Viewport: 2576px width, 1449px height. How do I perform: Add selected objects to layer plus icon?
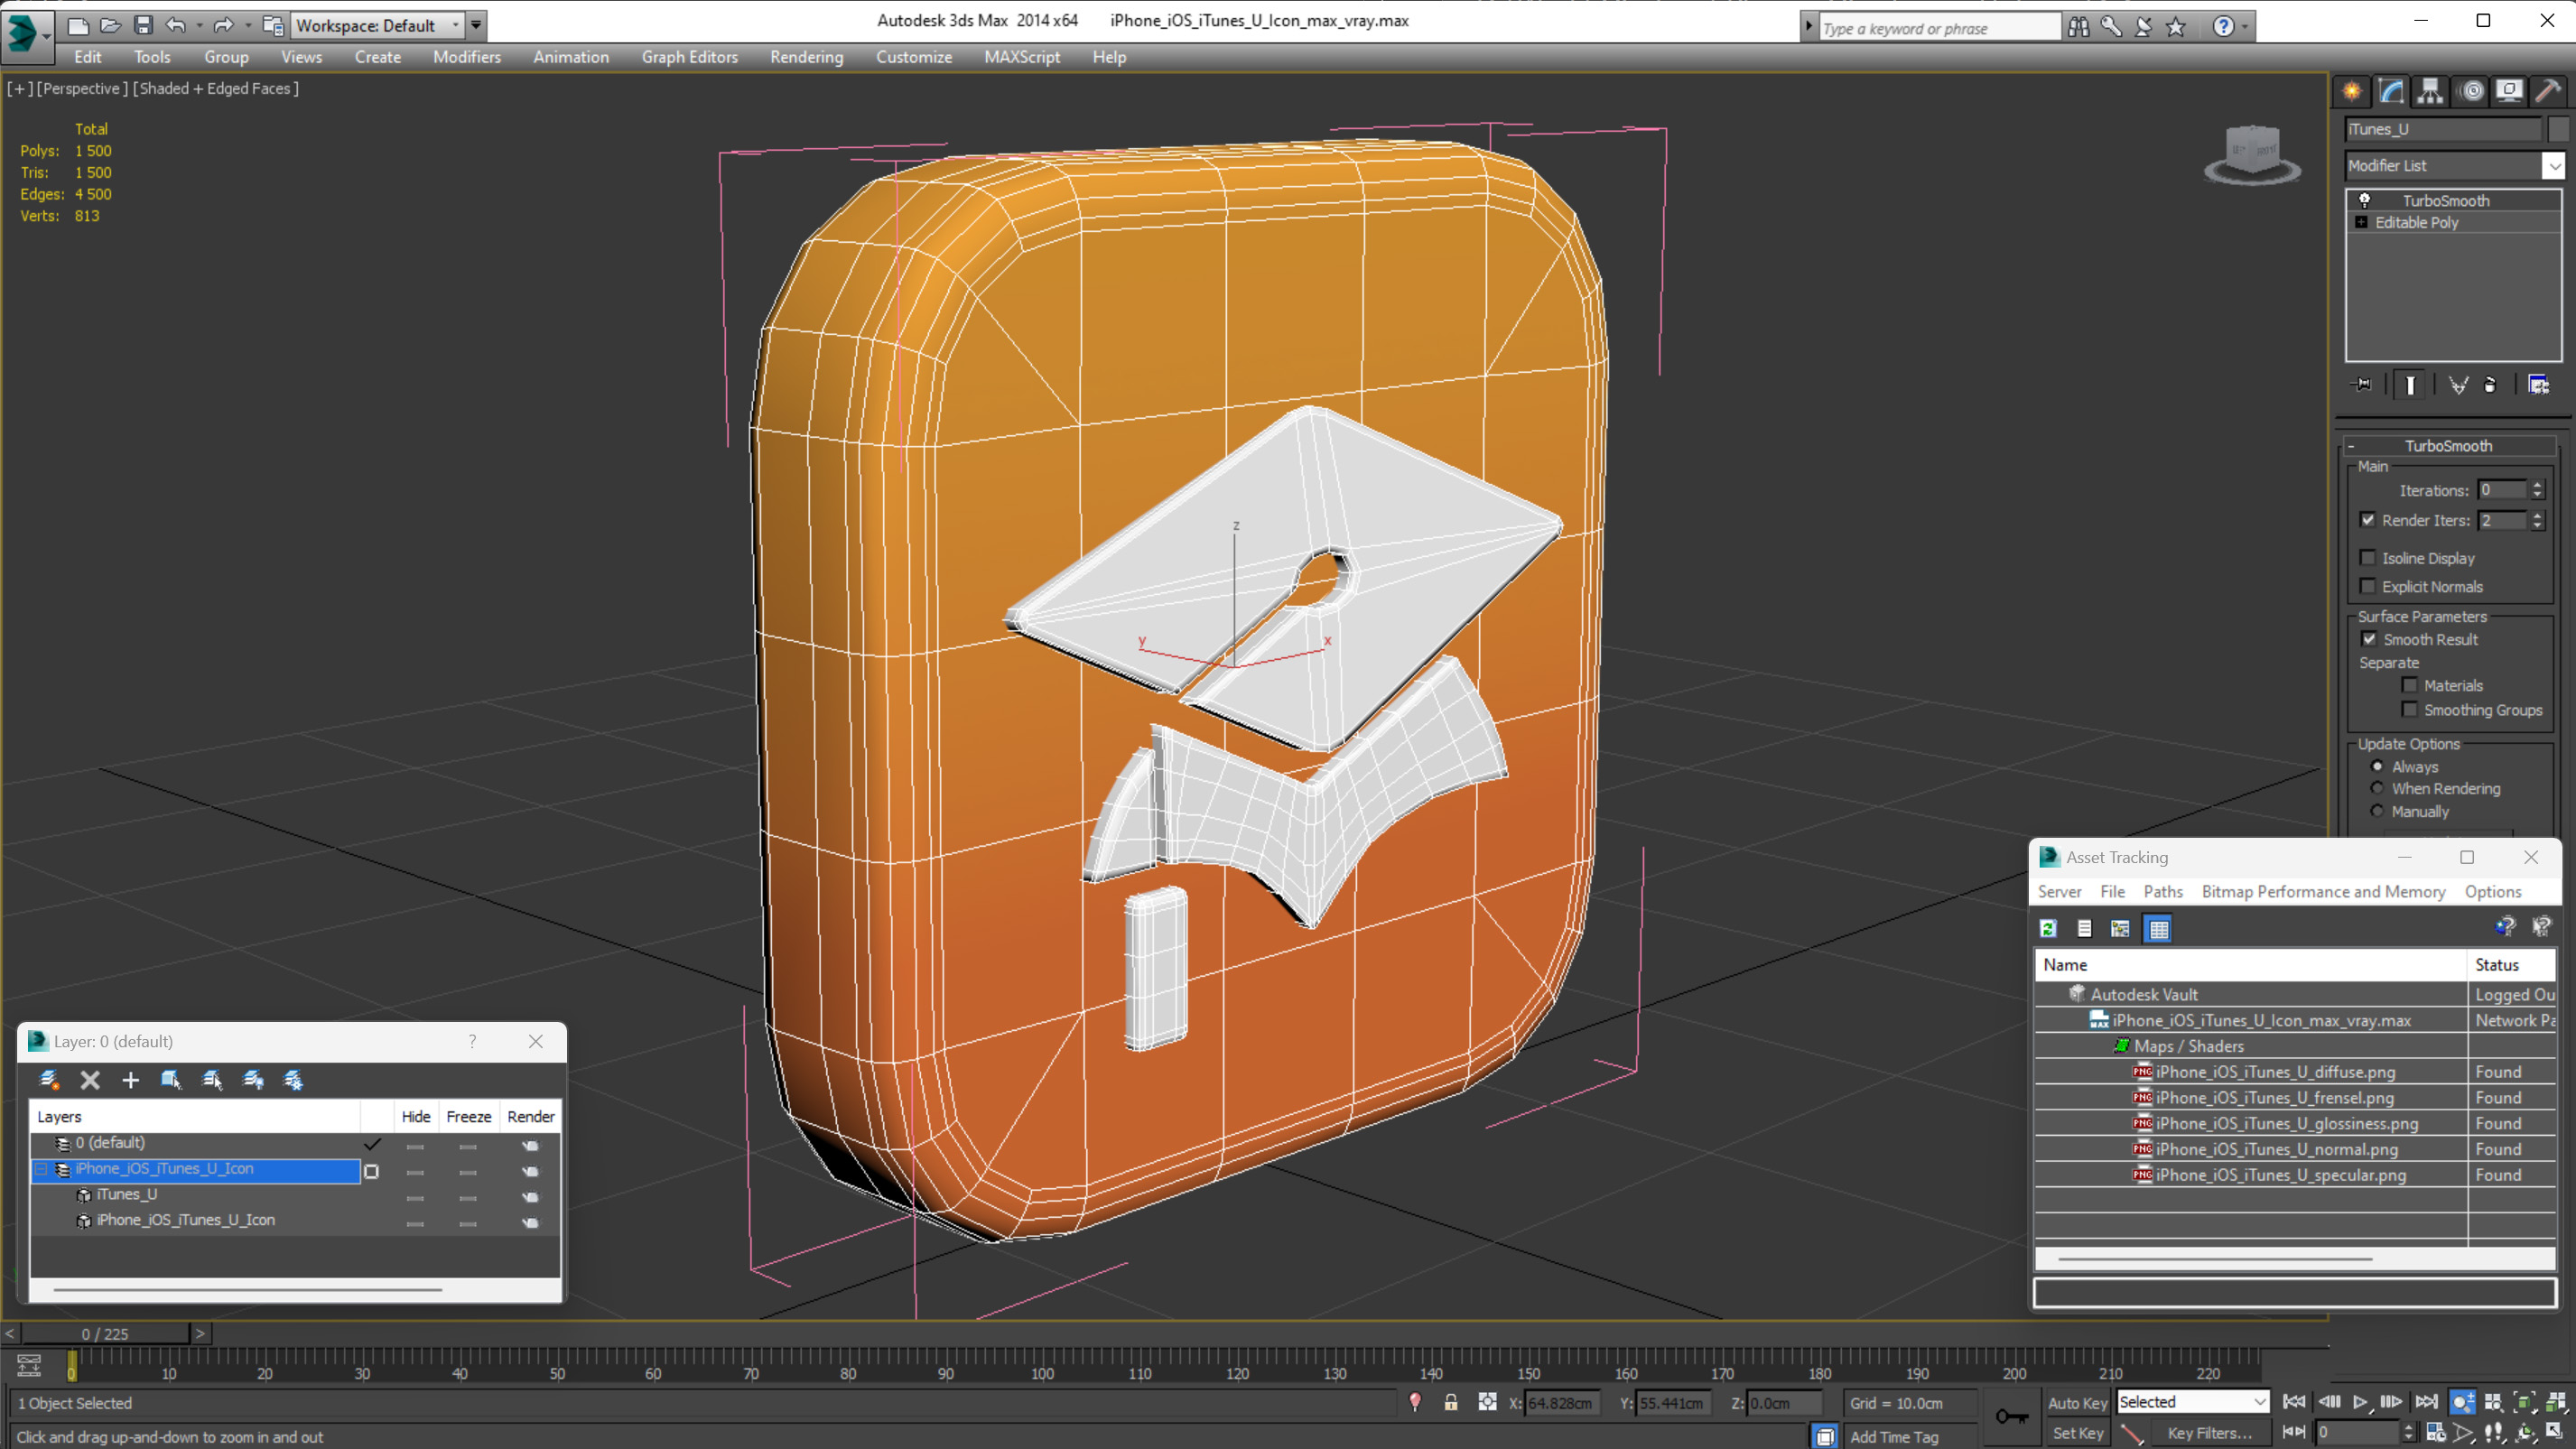[131, 1080]
